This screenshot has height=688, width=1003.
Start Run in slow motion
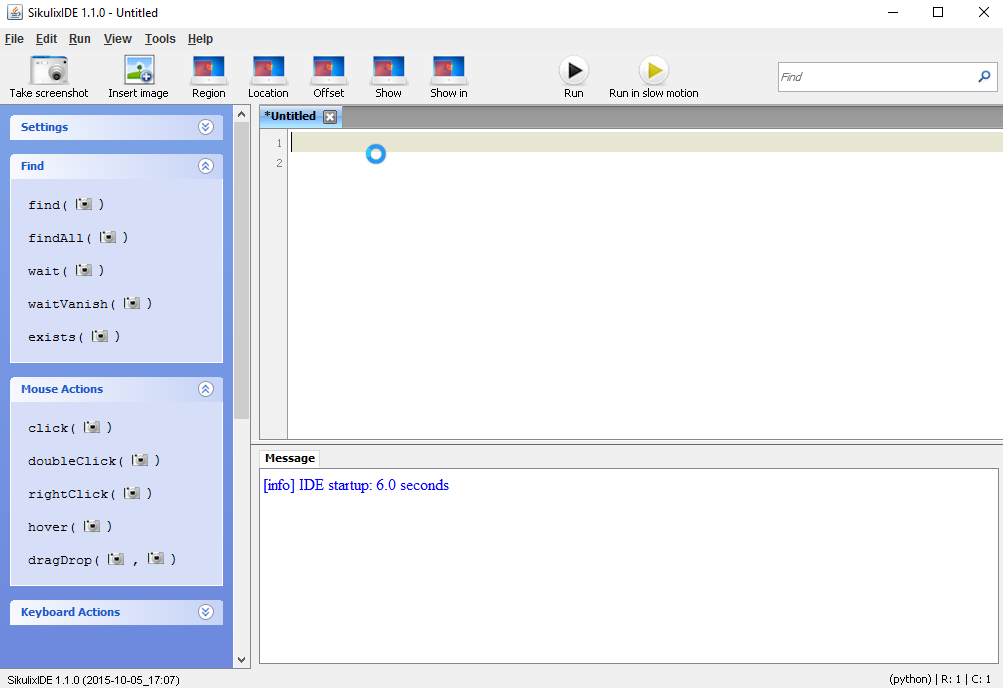tap(654, 70)
